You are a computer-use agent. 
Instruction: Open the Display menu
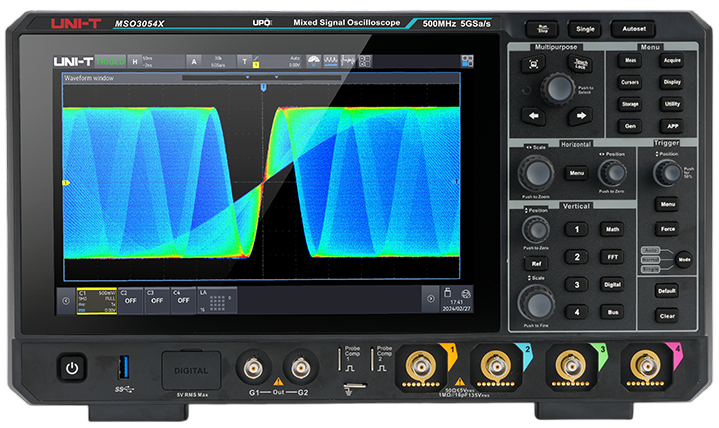click(672, 83)
